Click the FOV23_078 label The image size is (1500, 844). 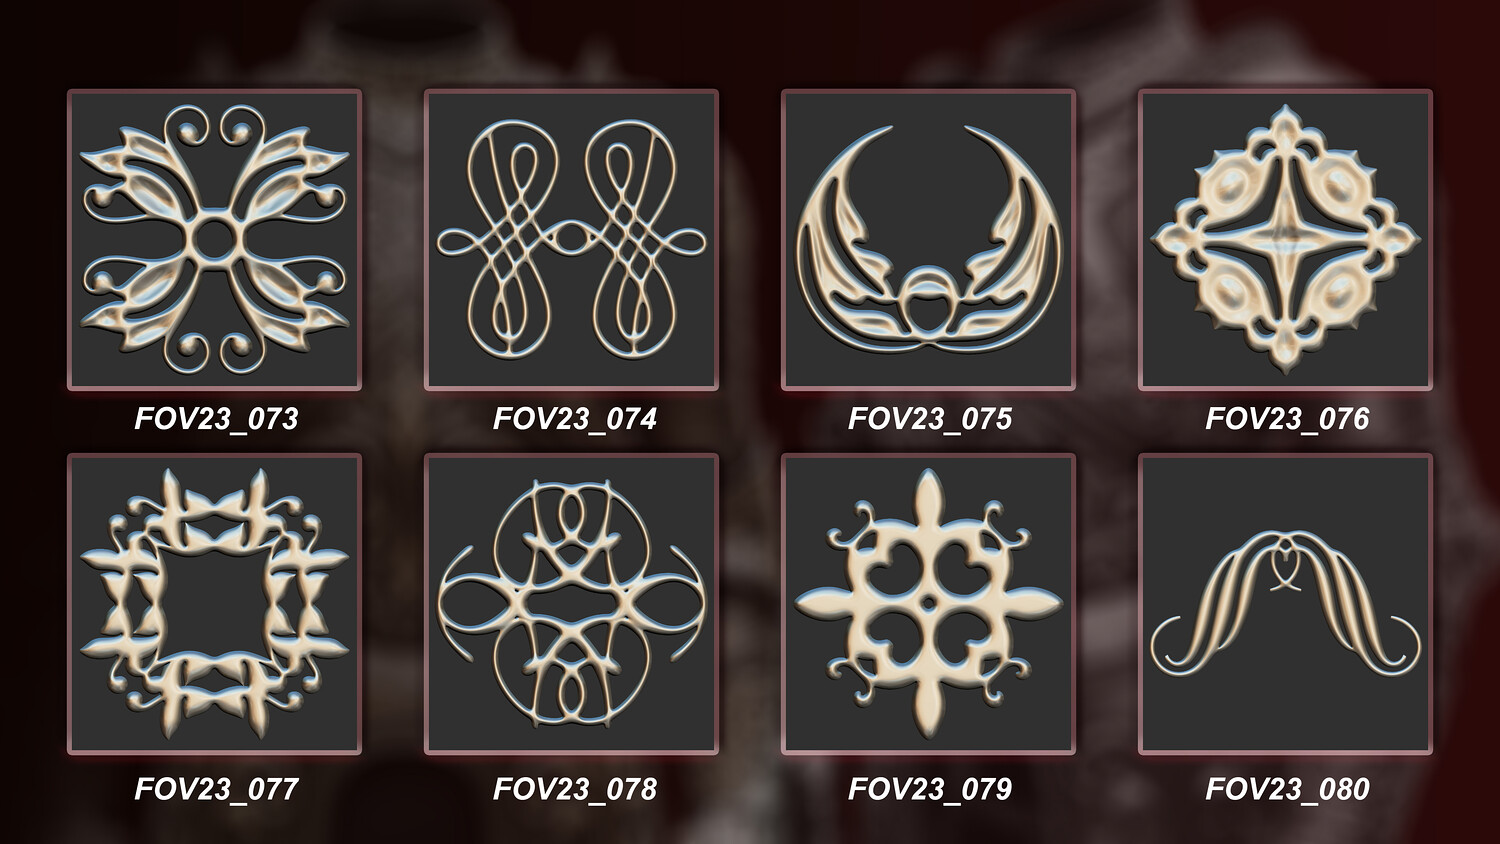[574, 789]
